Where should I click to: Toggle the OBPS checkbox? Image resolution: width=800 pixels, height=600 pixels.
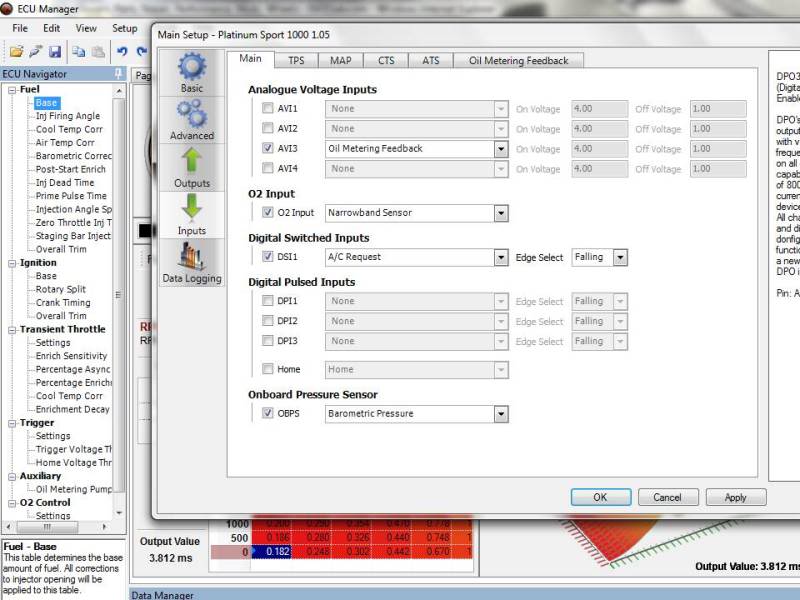tap(267, 413)
